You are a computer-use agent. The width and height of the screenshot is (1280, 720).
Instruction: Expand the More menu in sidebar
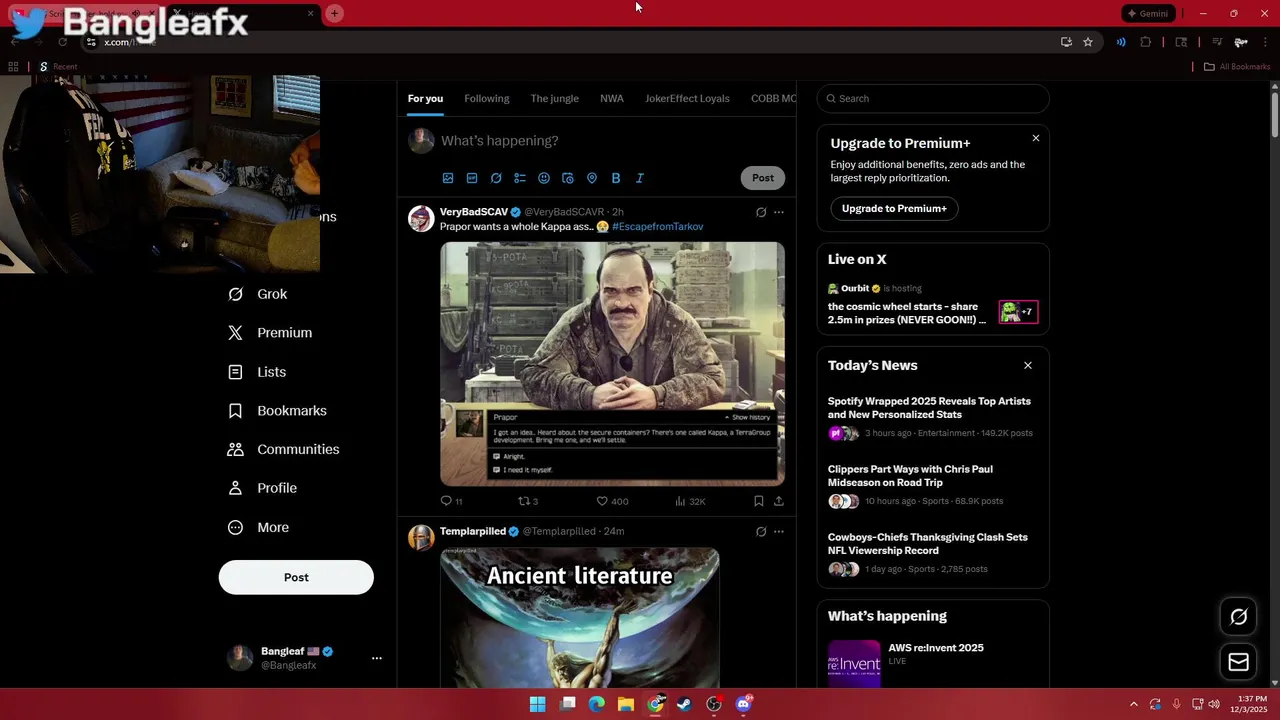258,527
